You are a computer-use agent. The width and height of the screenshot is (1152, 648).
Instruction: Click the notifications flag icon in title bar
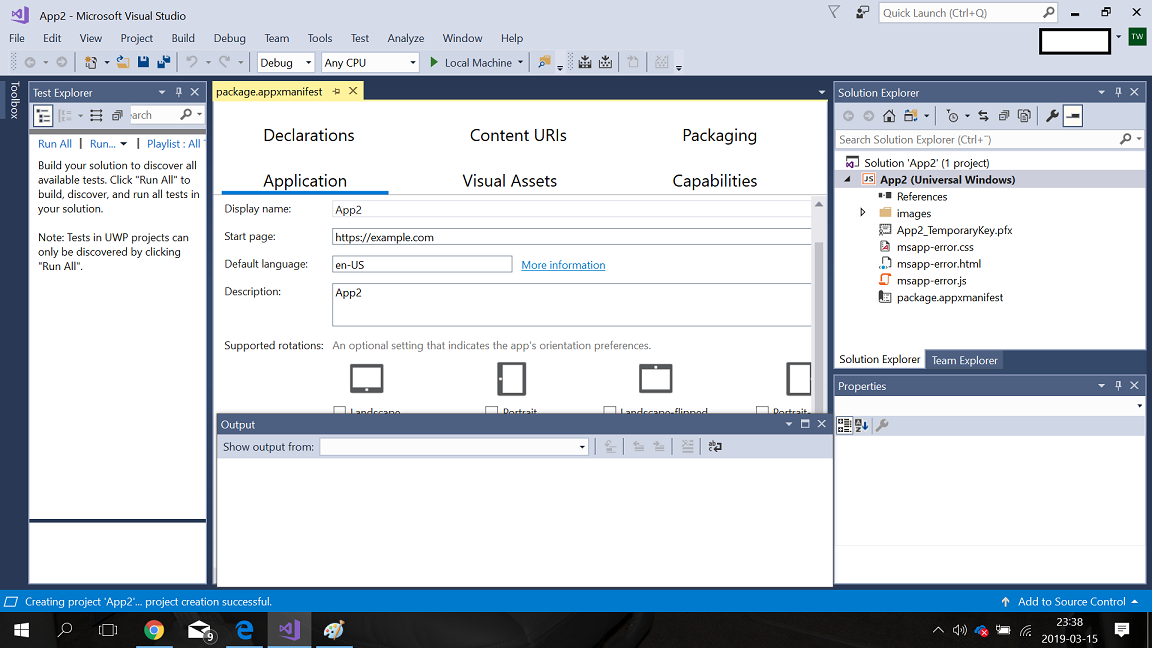coord(834,12)
